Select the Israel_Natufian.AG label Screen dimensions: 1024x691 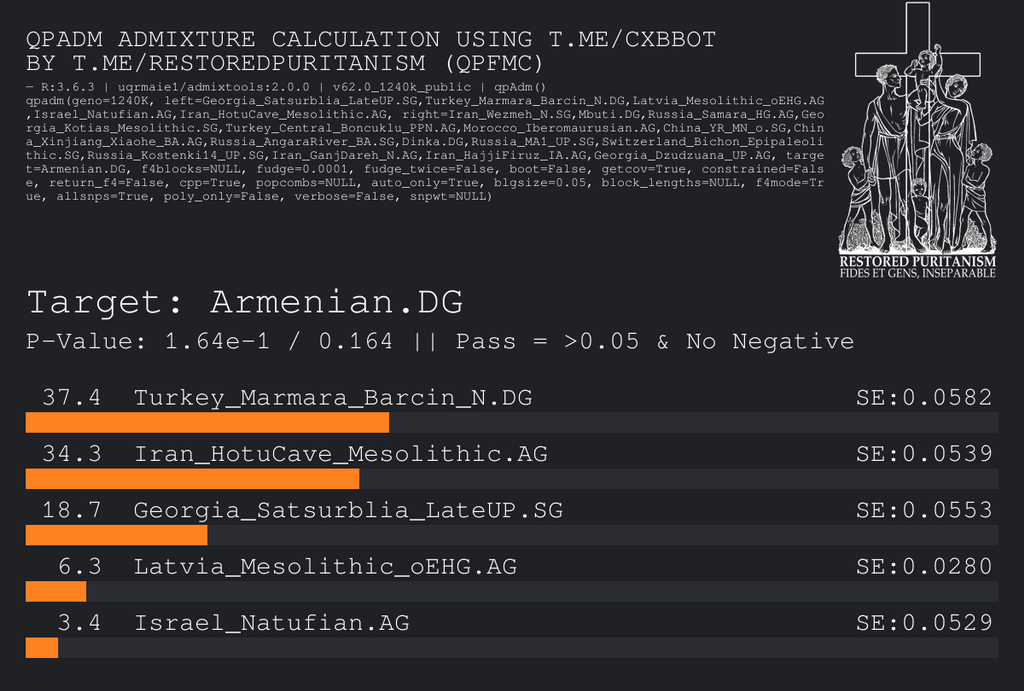272,624
